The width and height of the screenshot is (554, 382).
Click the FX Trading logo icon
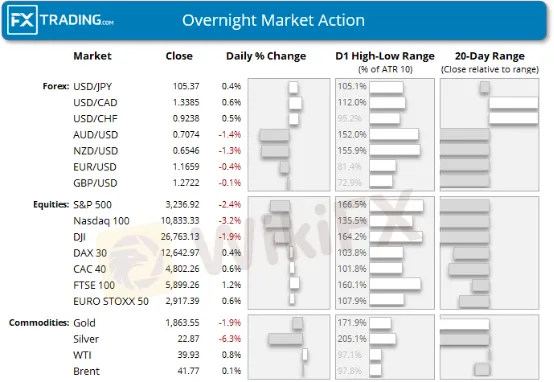[x=22, y=20]
